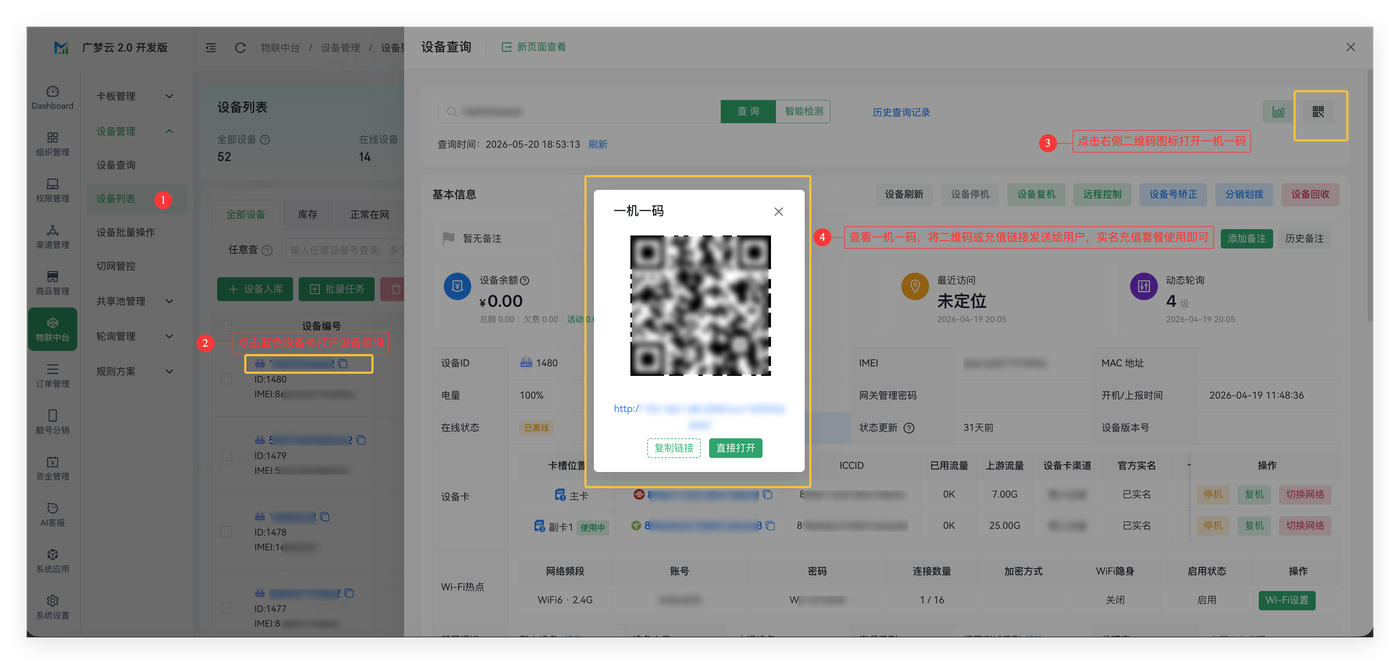
Task: Open 组织管理 in the sidebar
Action: (x=52, y=144)
